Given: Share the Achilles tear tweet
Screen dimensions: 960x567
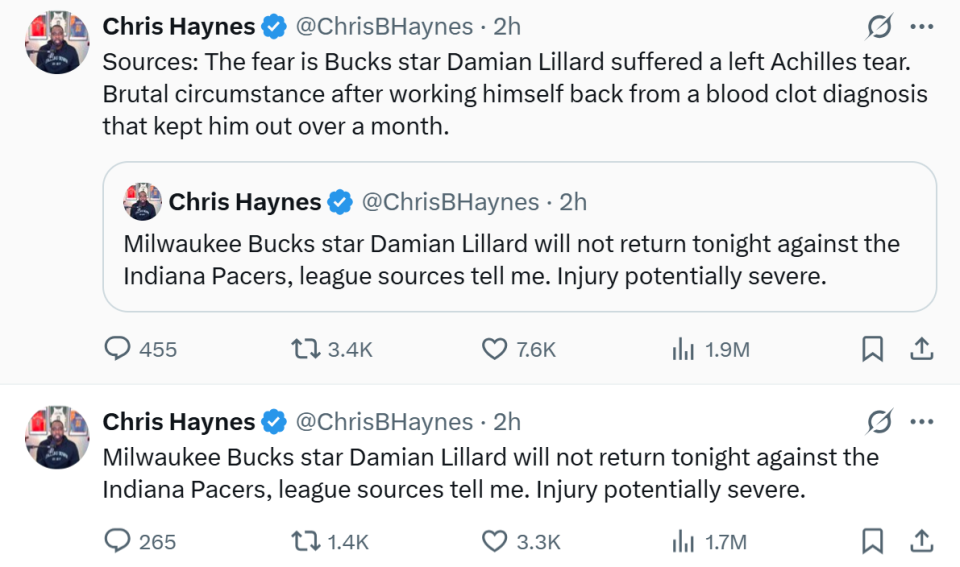Looking at the screenshot, I should tap(922, 349).
